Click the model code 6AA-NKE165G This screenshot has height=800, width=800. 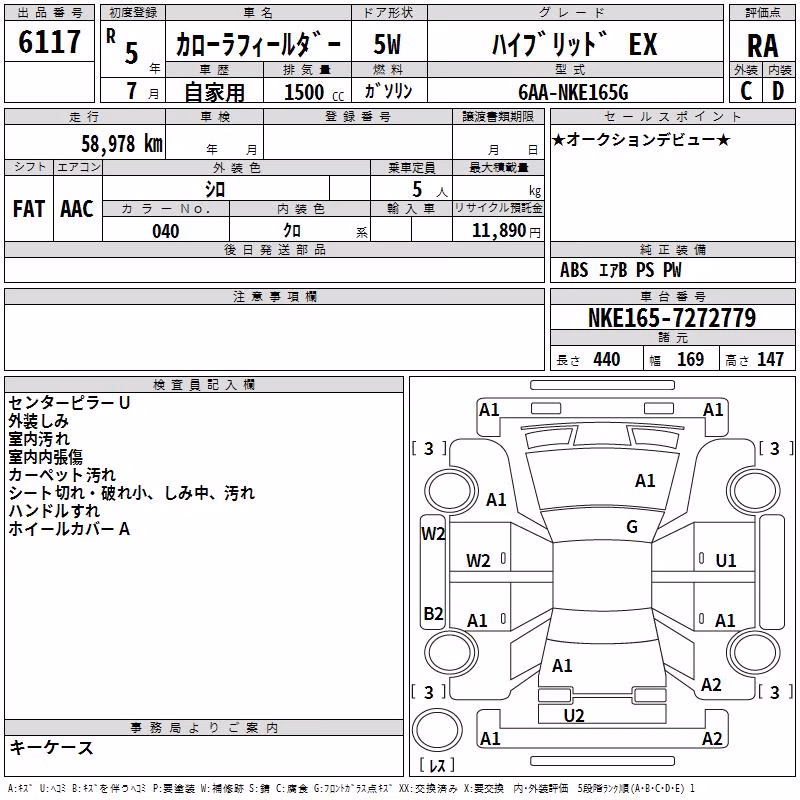click(573, 92)
